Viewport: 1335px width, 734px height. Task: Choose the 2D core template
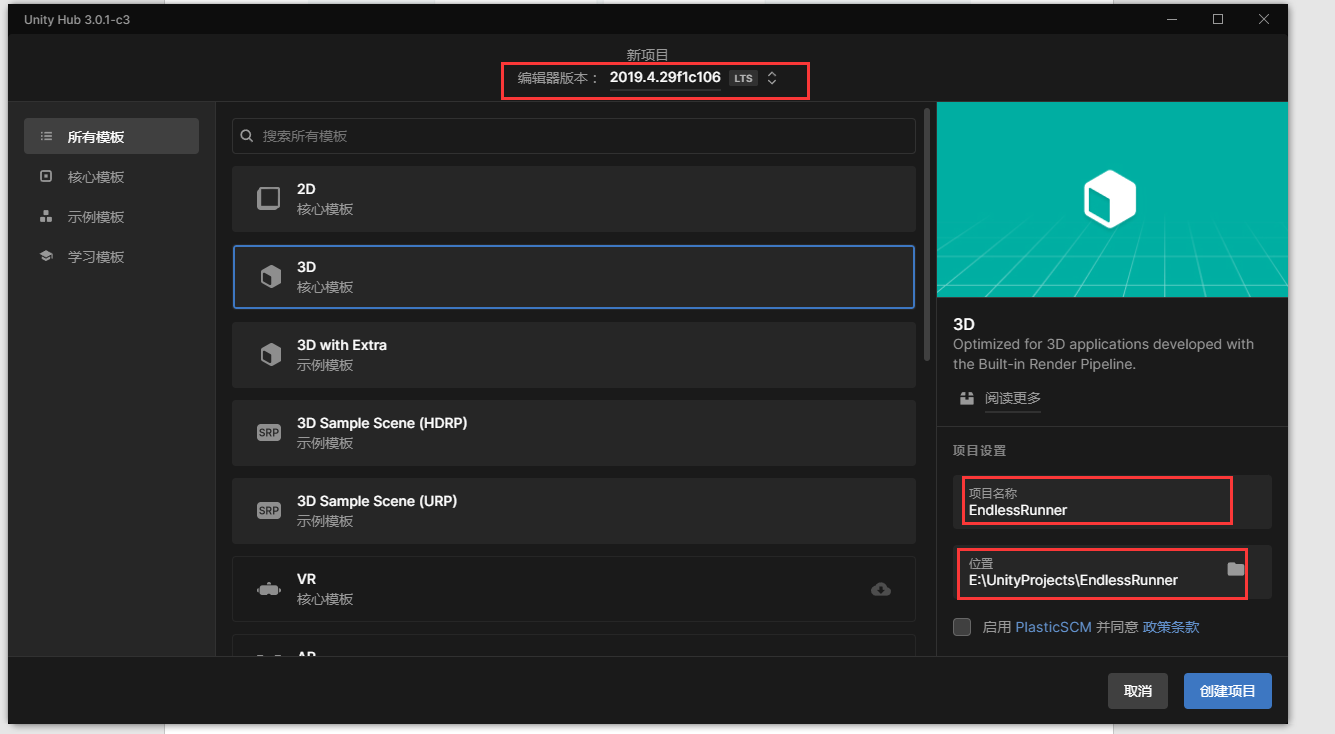(x=574, y=199)
